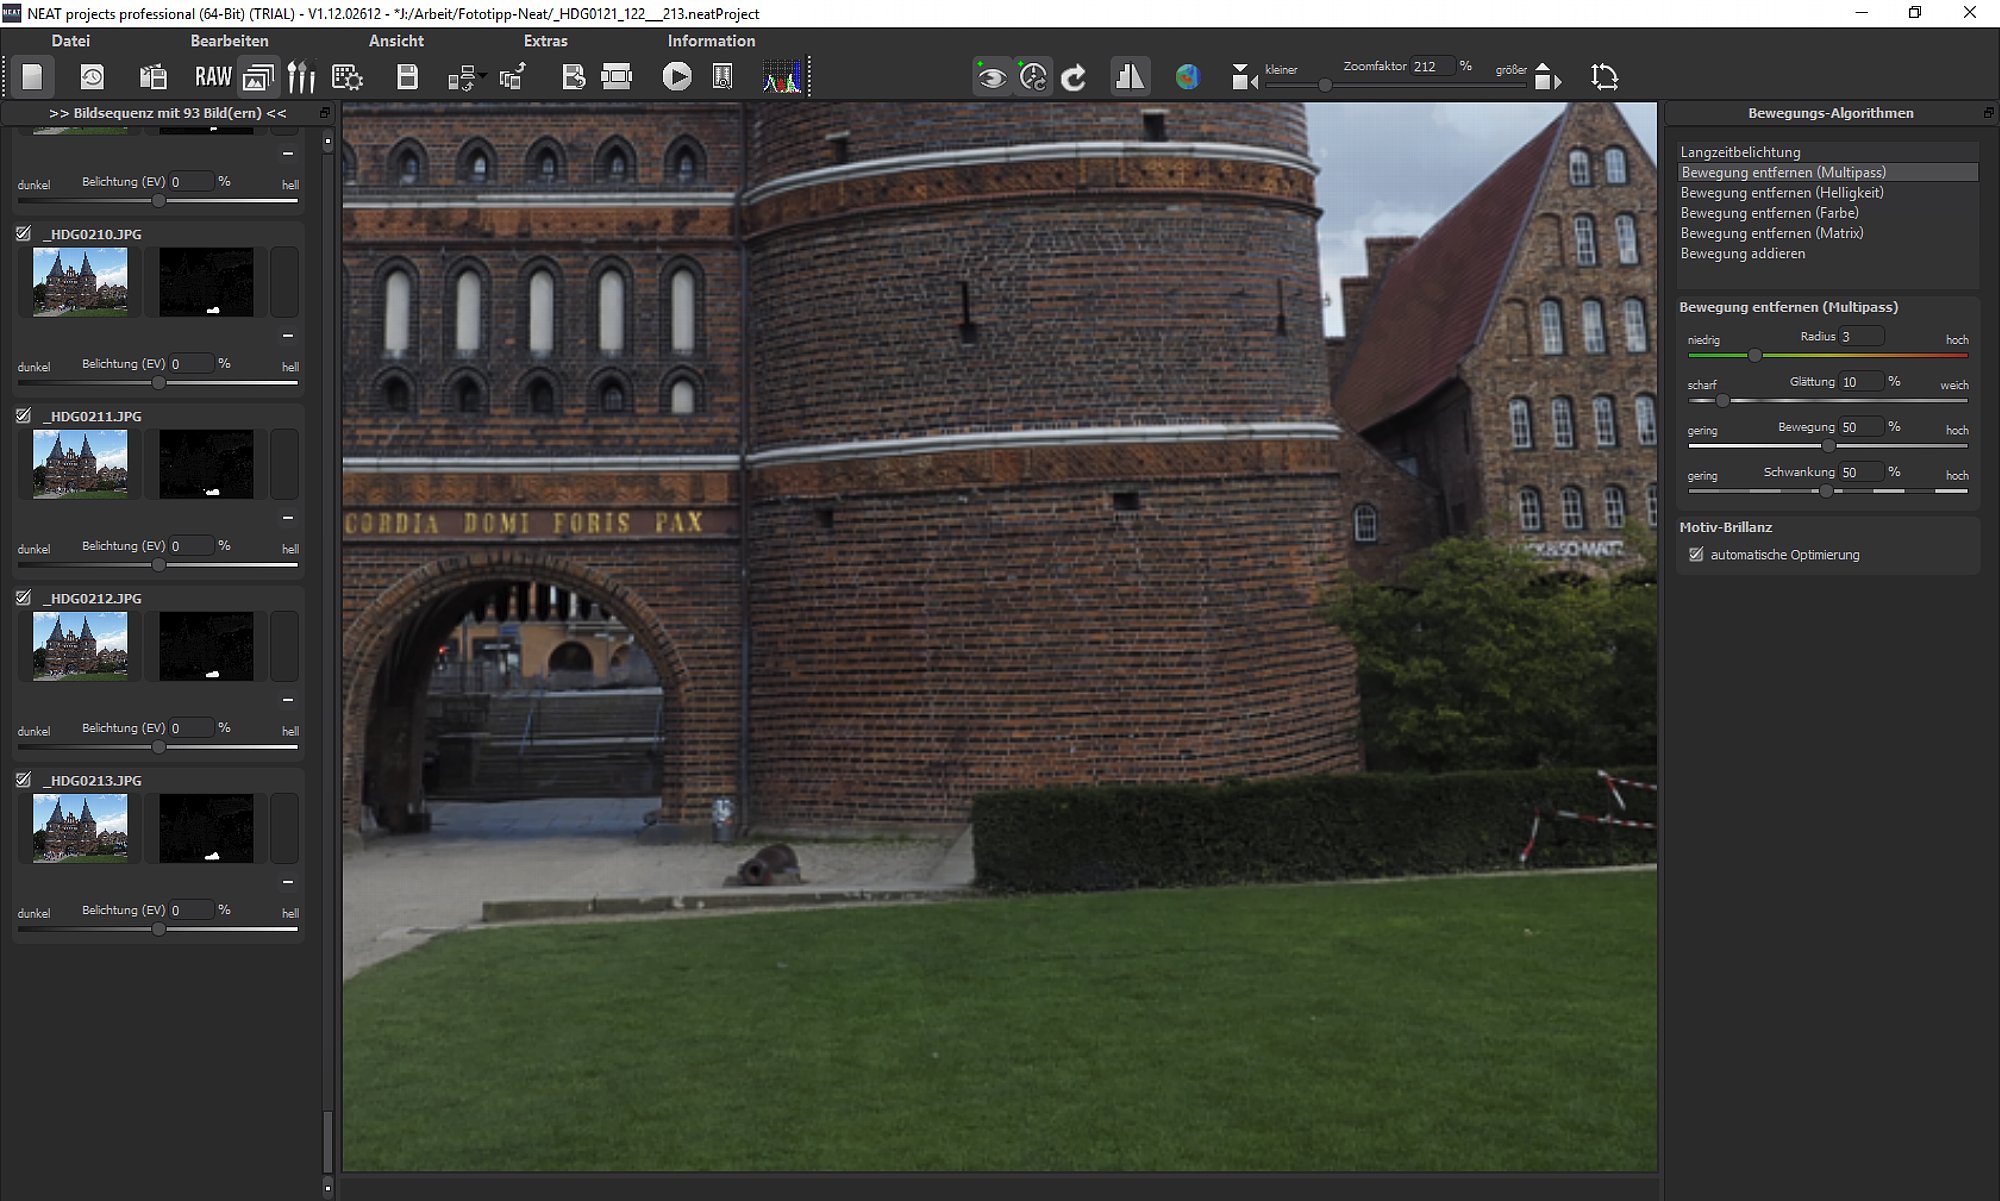
Task: Open batch processing calendar-gear icon
Action: pos(347,77)
